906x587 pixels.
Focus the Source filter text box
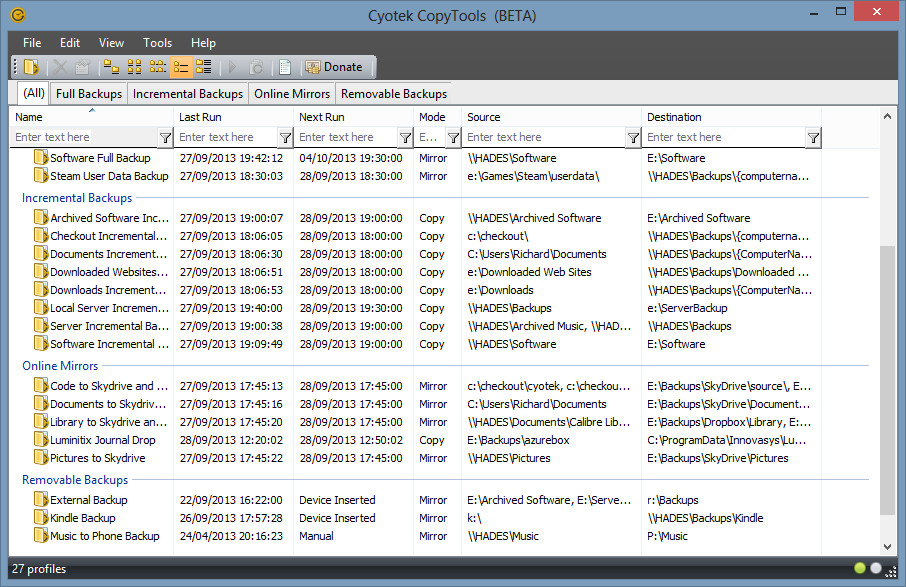point(545,138)
